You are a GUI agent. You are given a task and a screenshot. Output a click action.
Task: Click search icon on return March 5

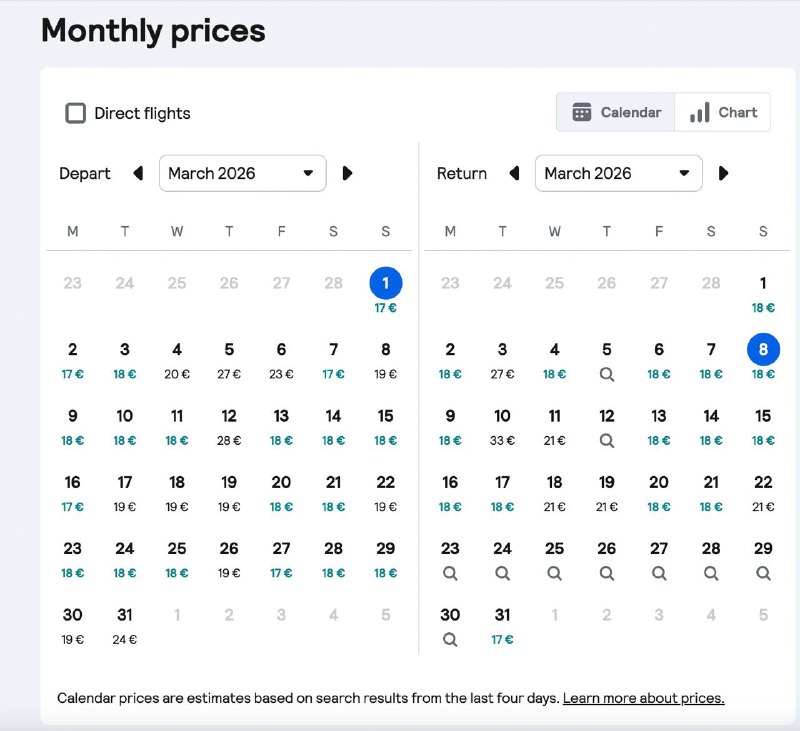607,374
